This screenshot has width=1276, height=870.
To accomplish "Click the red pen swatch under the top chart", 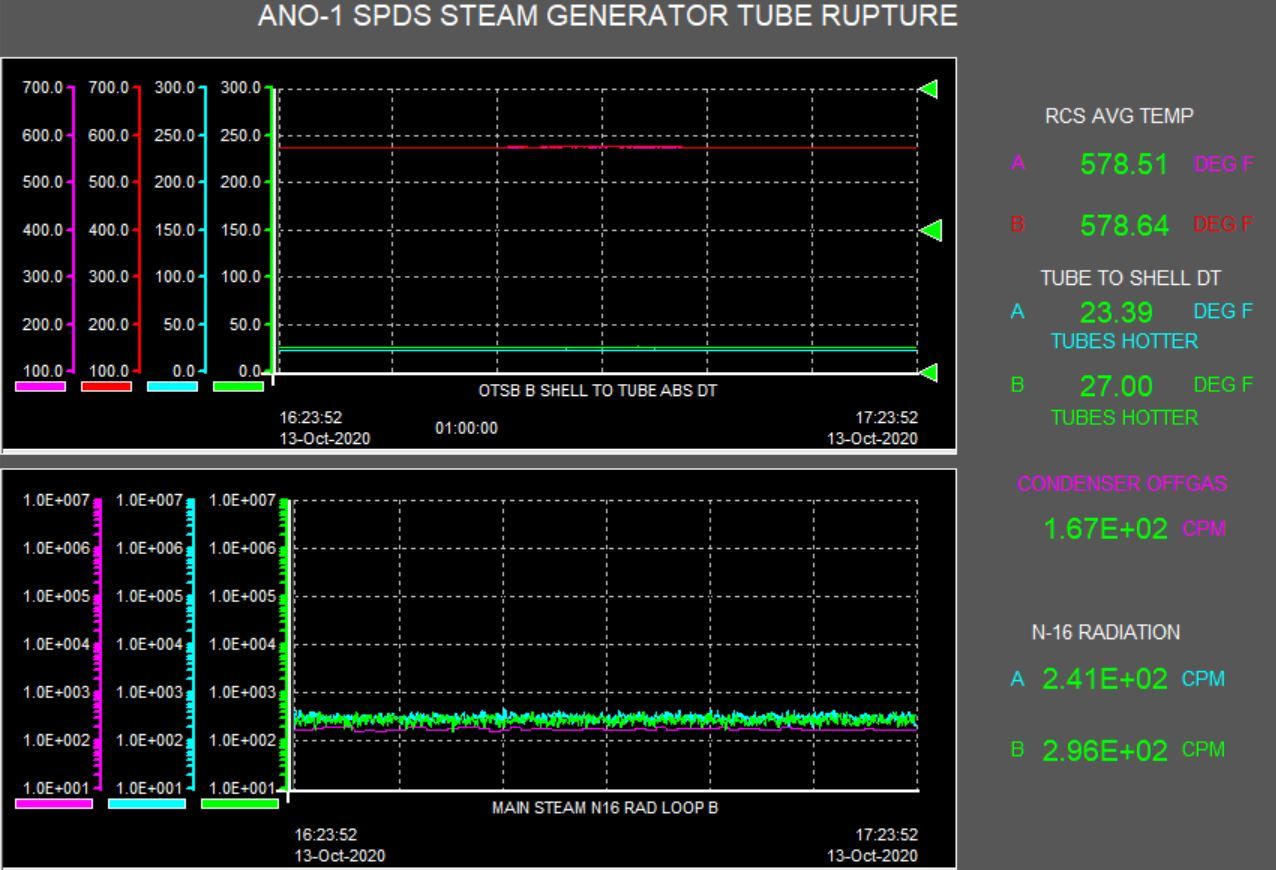I will tap(106, 386).
